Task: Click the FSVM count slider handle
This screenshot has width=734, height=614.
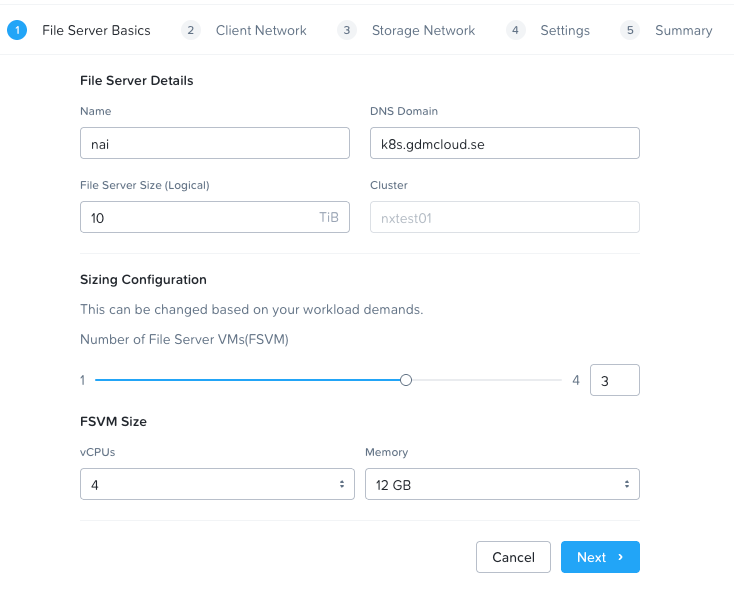Action: pyautogui.click(x=405, y=380)
